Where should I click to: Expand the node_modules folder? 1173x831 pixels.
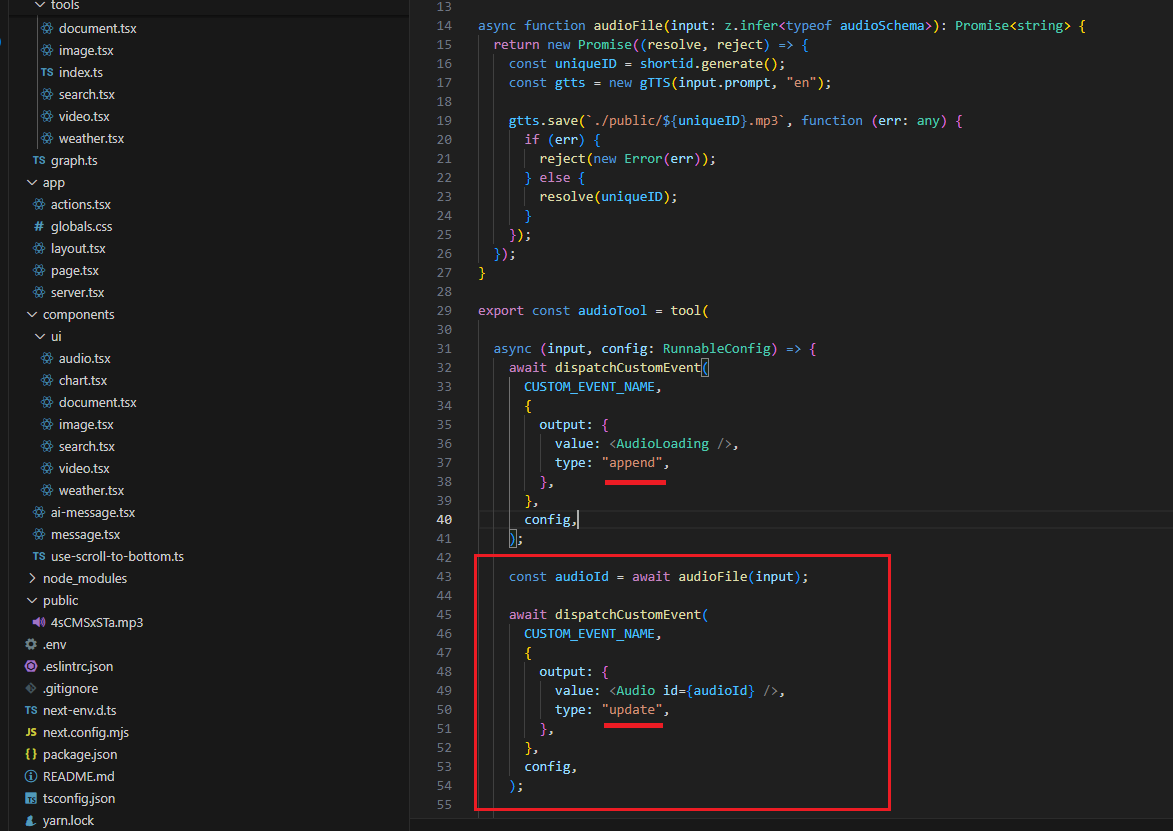pos(32,579)
